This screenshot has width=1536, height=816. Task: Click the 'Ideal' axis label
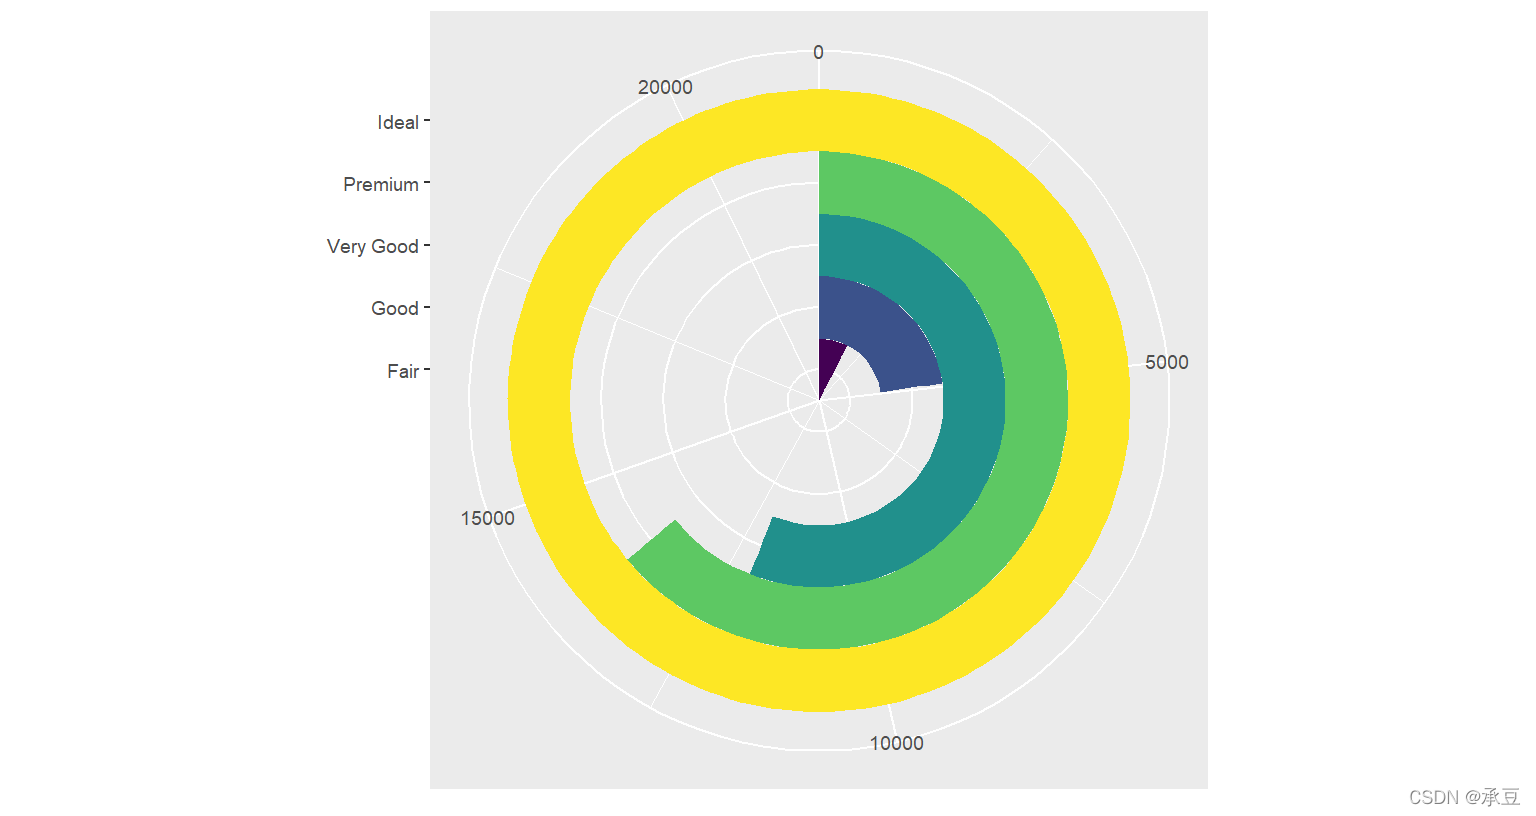click(398, 122)
